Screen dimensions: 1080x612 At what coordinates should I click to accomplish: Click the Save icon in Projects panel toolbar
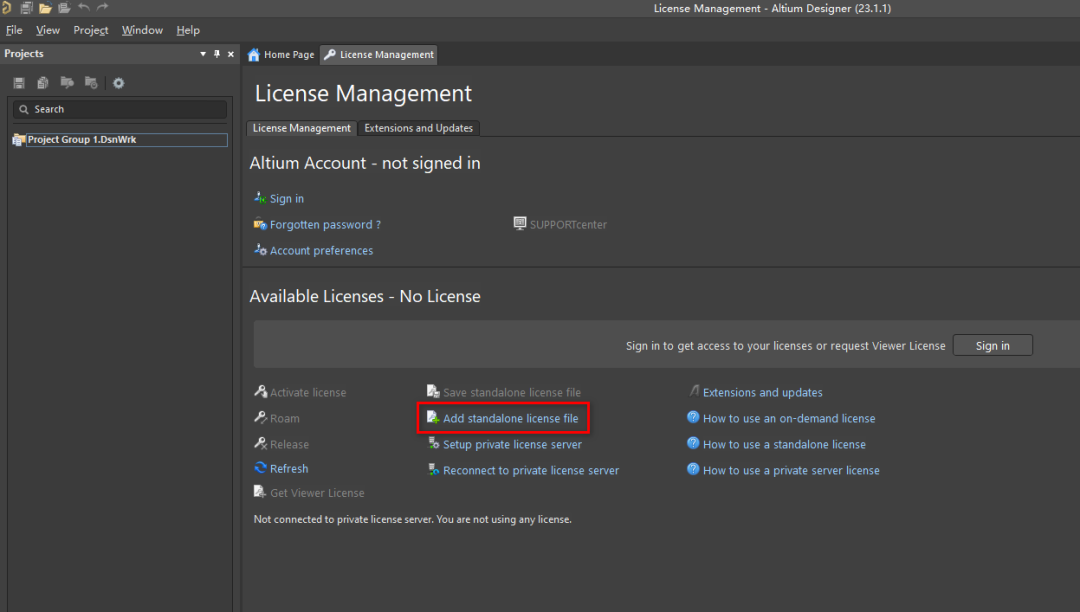coord(19,83)
